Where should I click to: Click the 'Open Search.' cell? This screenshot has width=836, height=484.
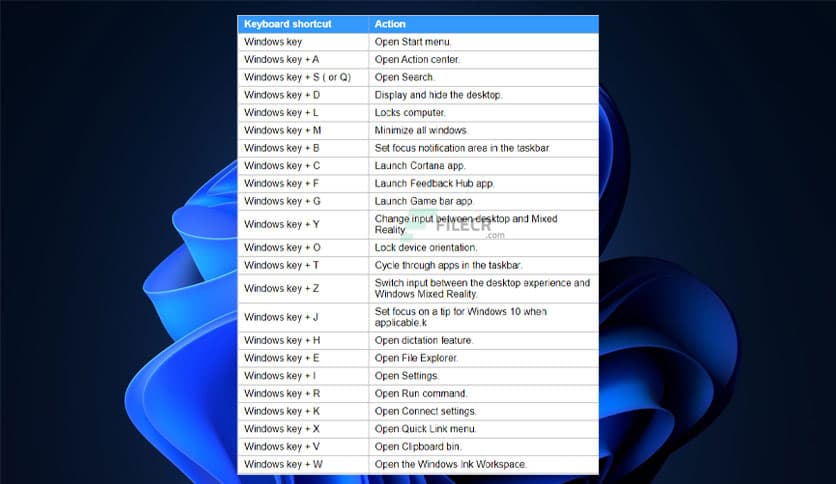tap(484, 77)
